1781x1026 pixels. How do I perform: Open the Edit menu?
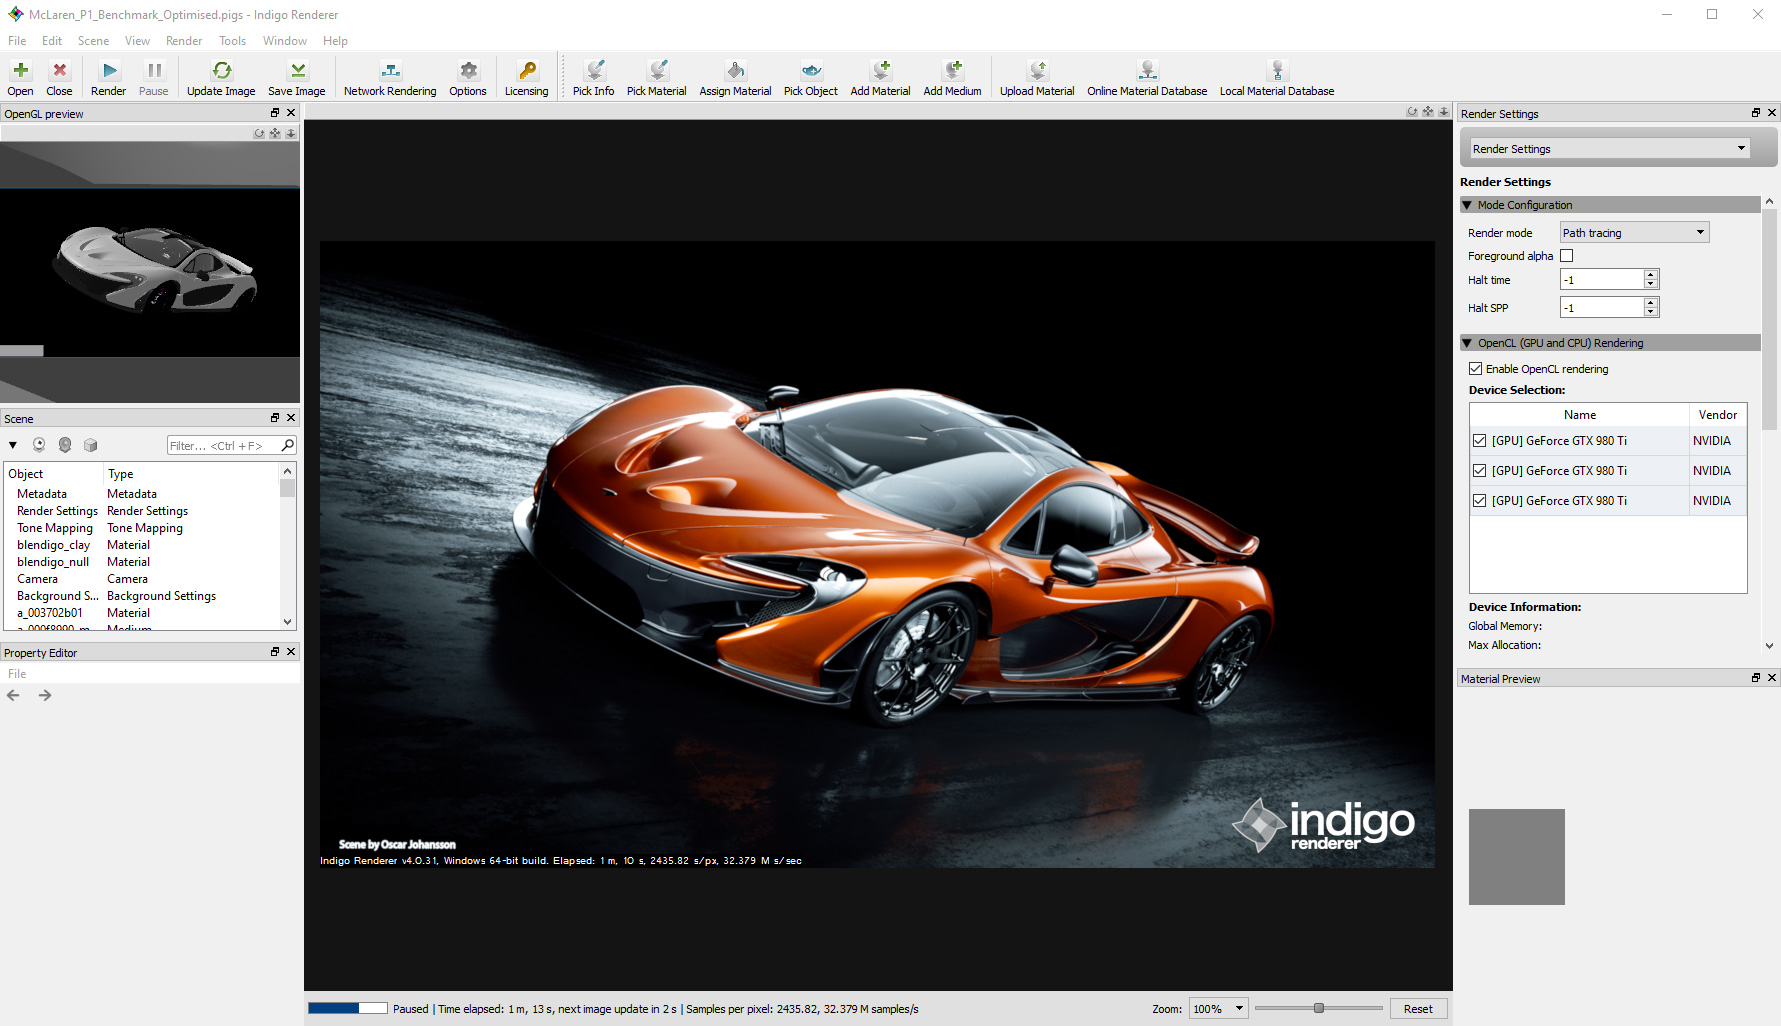(x=52, y=41)
